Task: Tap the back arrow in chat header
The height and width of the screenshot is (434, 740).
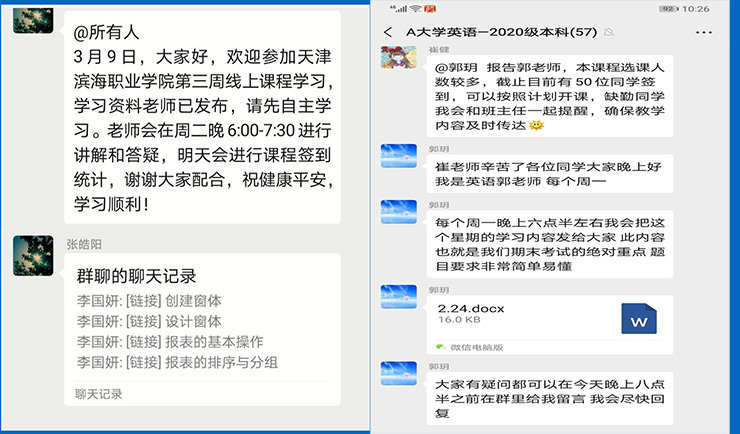Action: click(388, 32)
